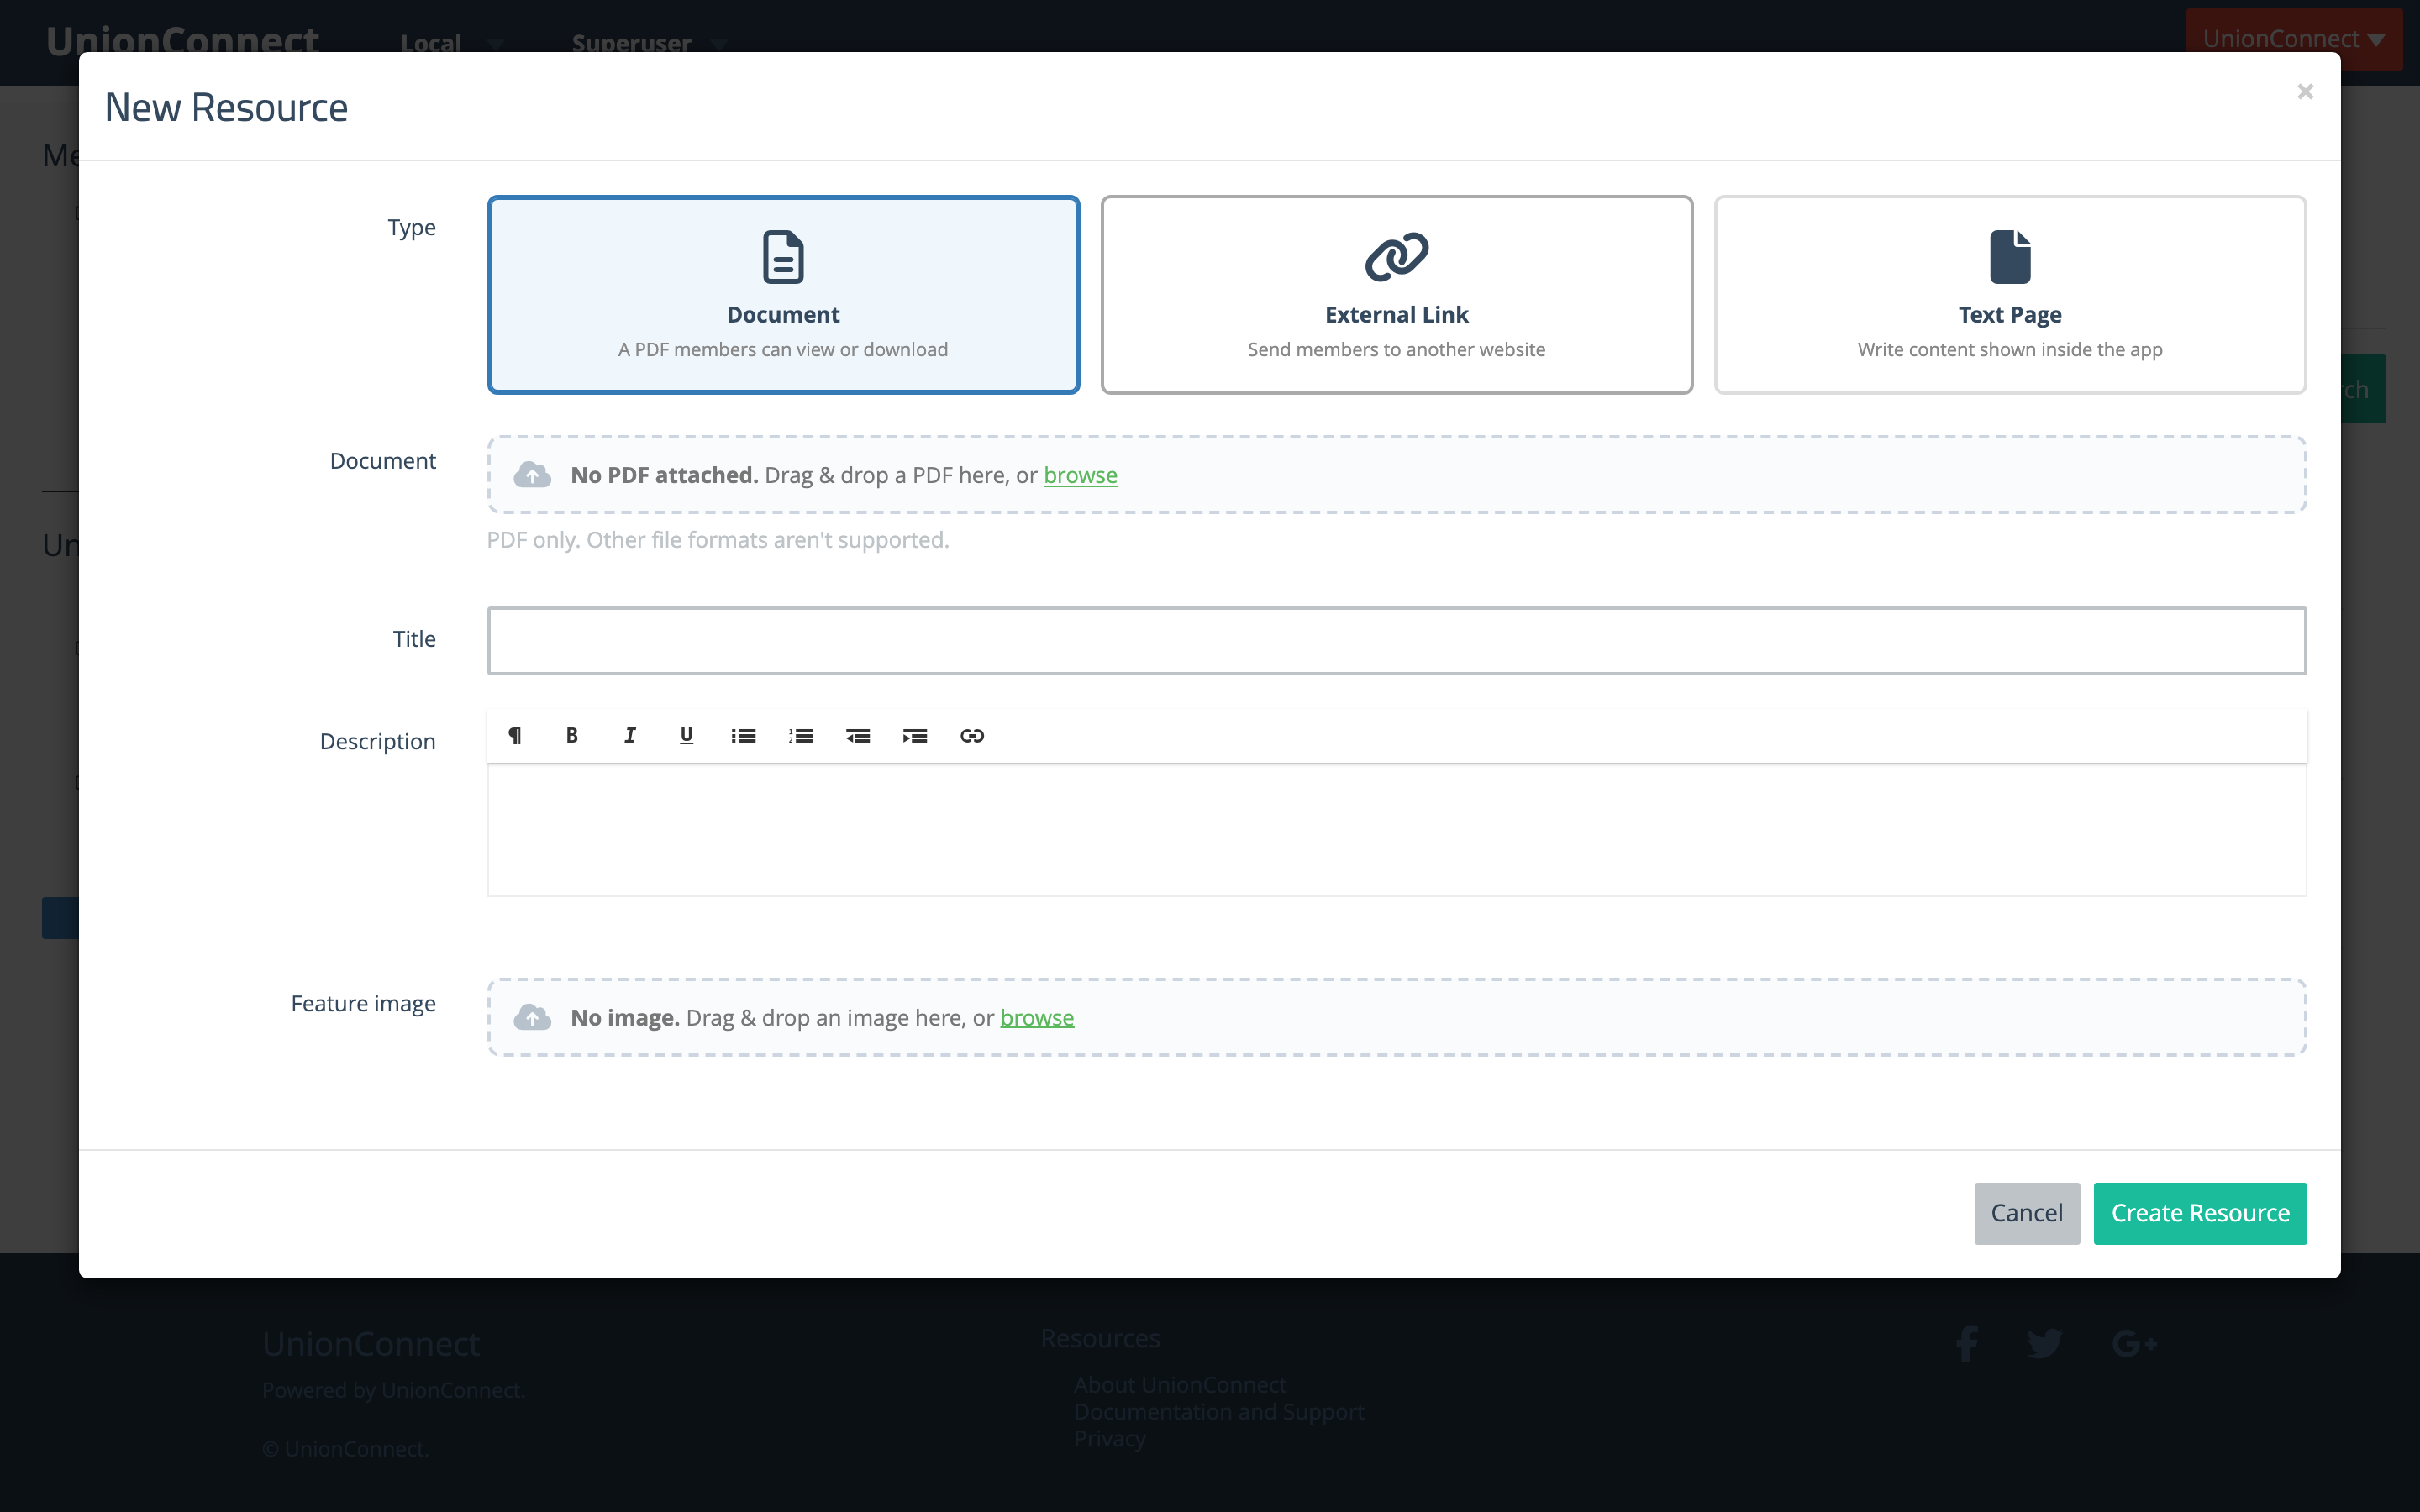Open the Privacy footer link
This screenshot has height=1512, width=2420.
point(1110,1438)
